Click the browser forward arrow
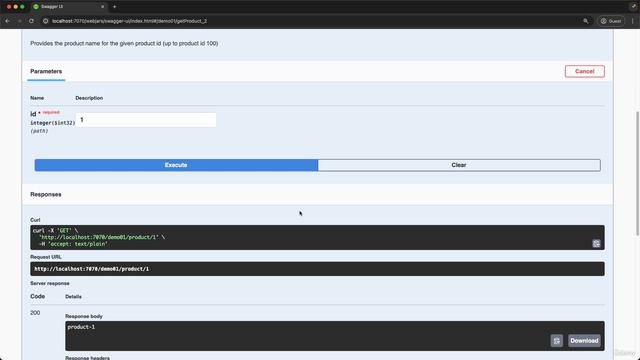Screen dimensions: 640x360 coord(19,21)
